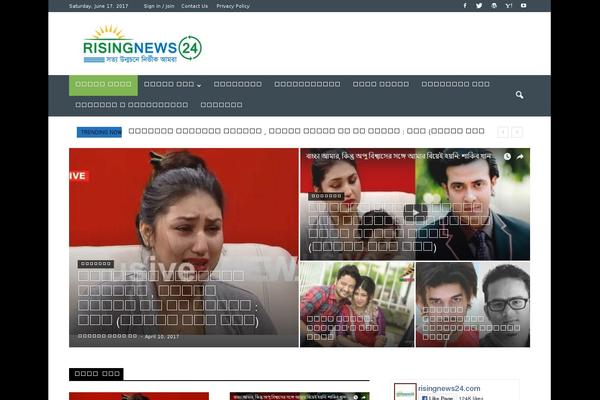This screenshot has width=600, height=400.
Task: Click the Bengali video title overlay text
Action: coord(399,156)
